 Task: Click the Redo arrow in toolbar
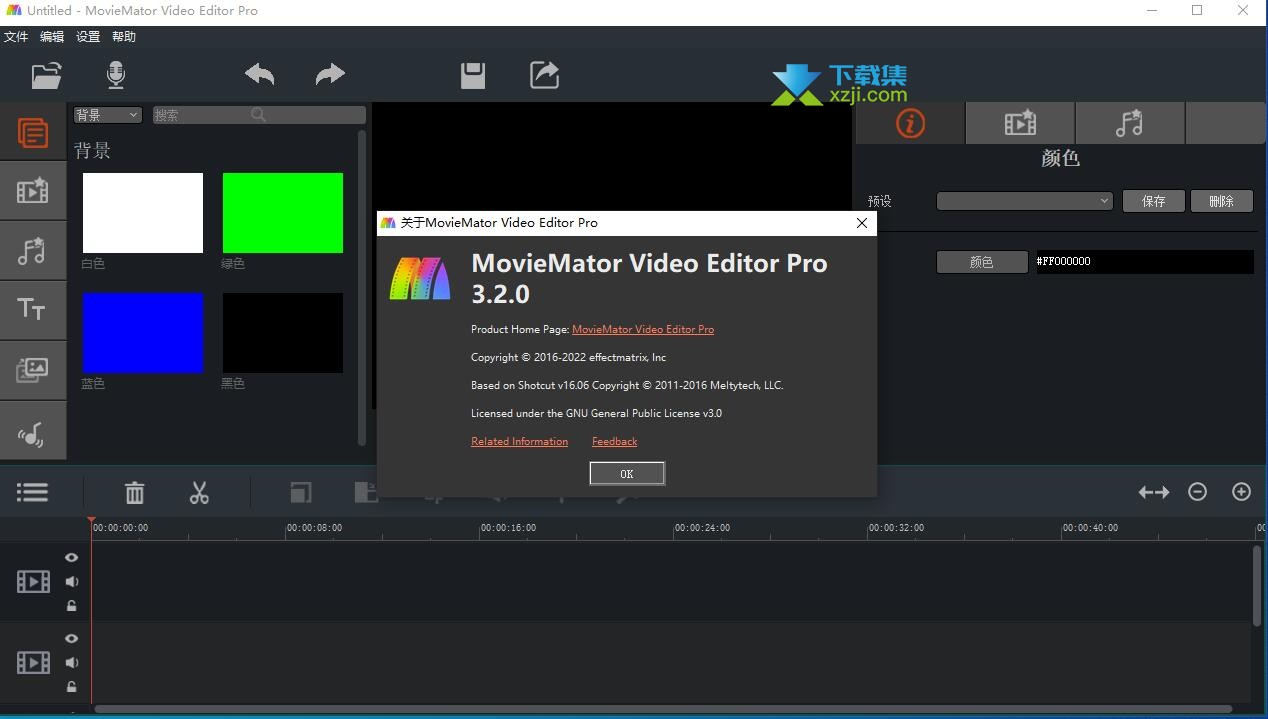point(330,74)
